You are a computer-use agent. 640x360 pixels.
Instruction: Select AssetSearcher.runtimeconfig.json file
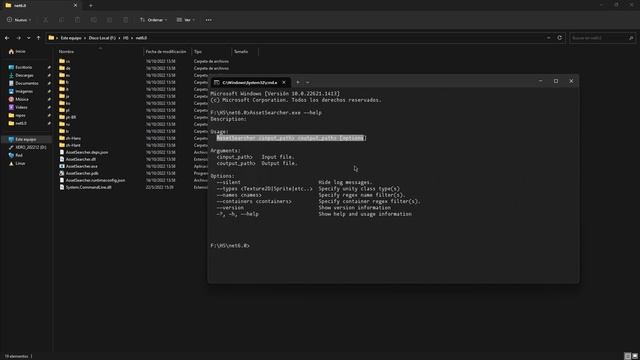coord(95,180)
